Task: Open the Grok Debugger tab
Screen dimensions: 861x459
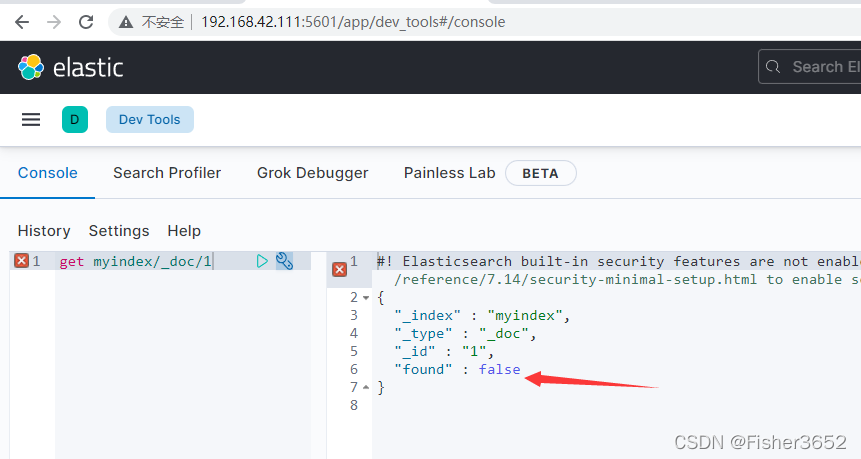Action: tap(312, 173)
